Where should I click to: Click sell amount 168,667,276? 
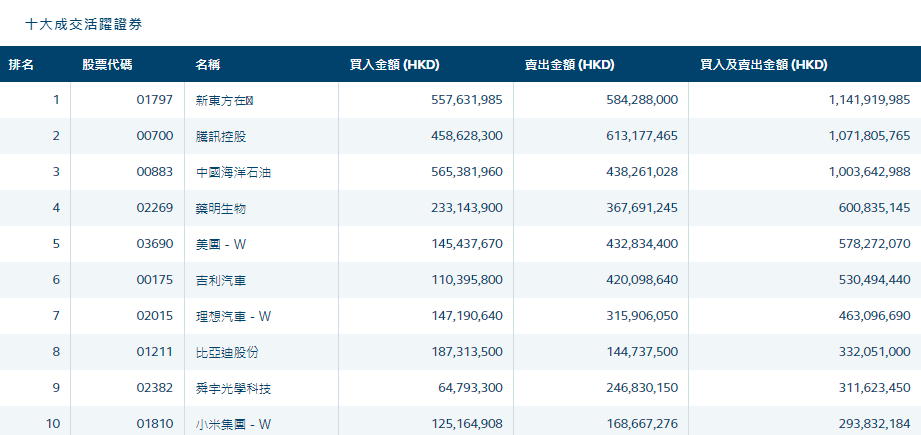(642, 424)
